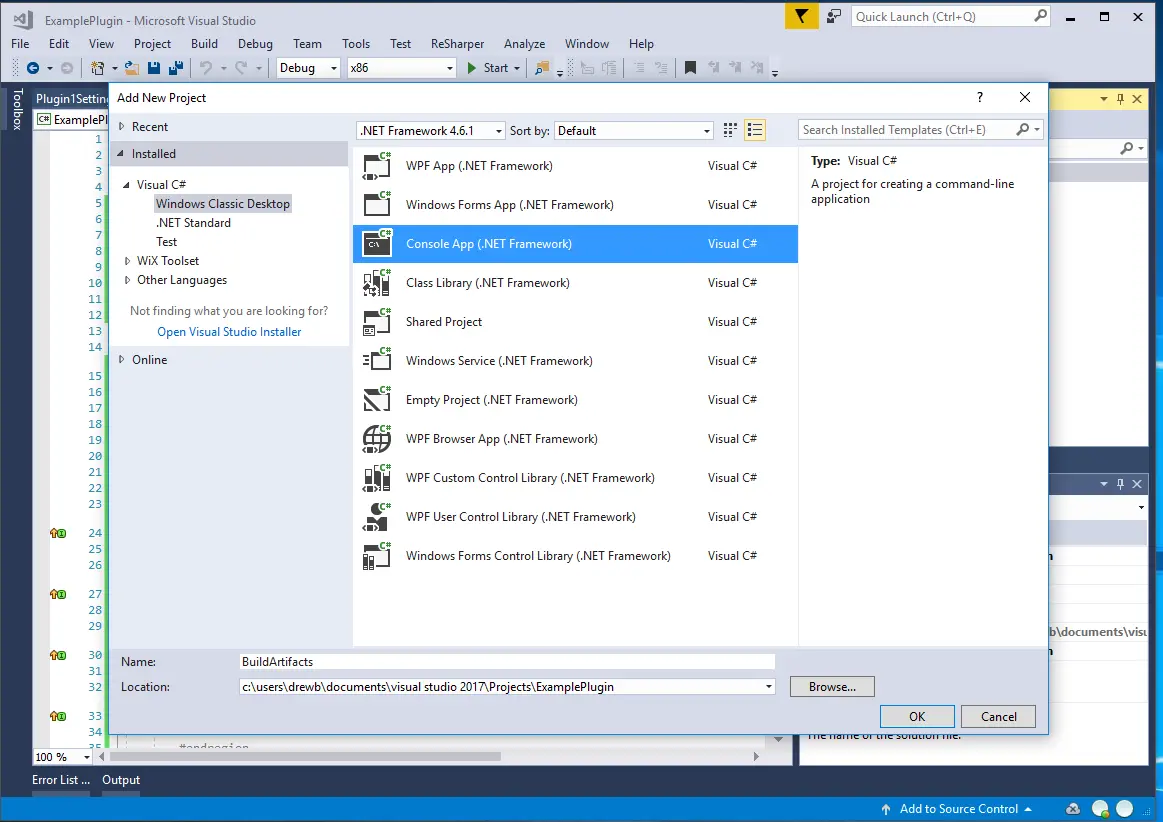Click the Quick Launch search box
Screen dimensions: 1163x822
click(951, 16)
